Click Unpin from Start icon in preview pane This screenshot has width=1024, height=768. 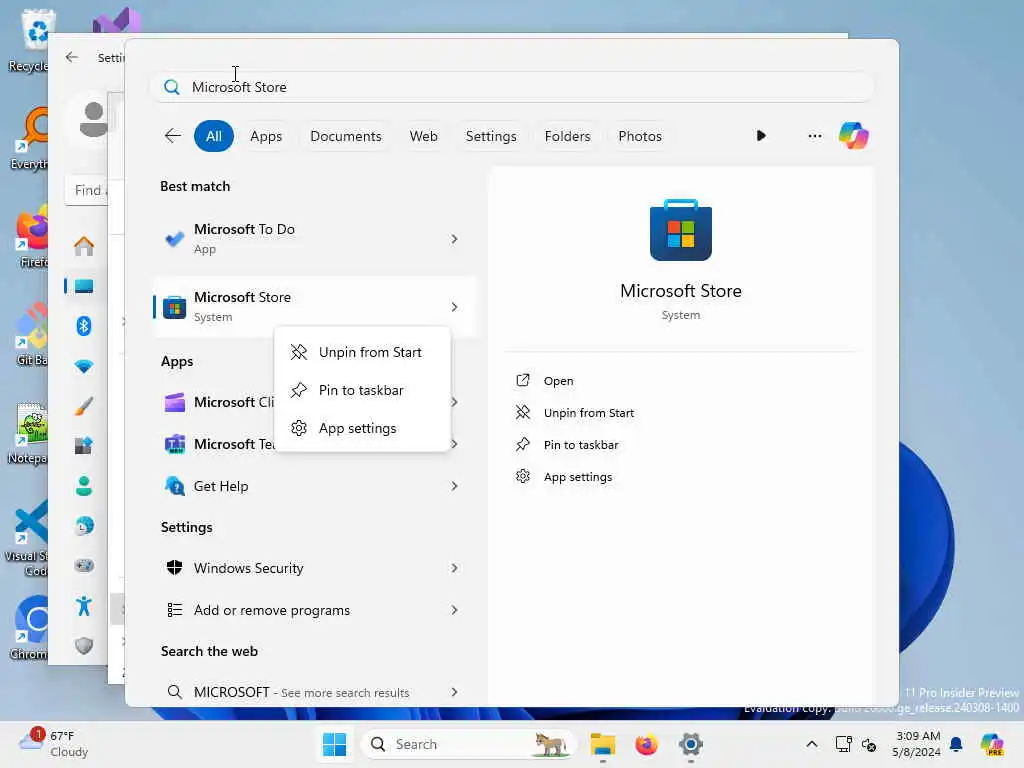point(522,413)
